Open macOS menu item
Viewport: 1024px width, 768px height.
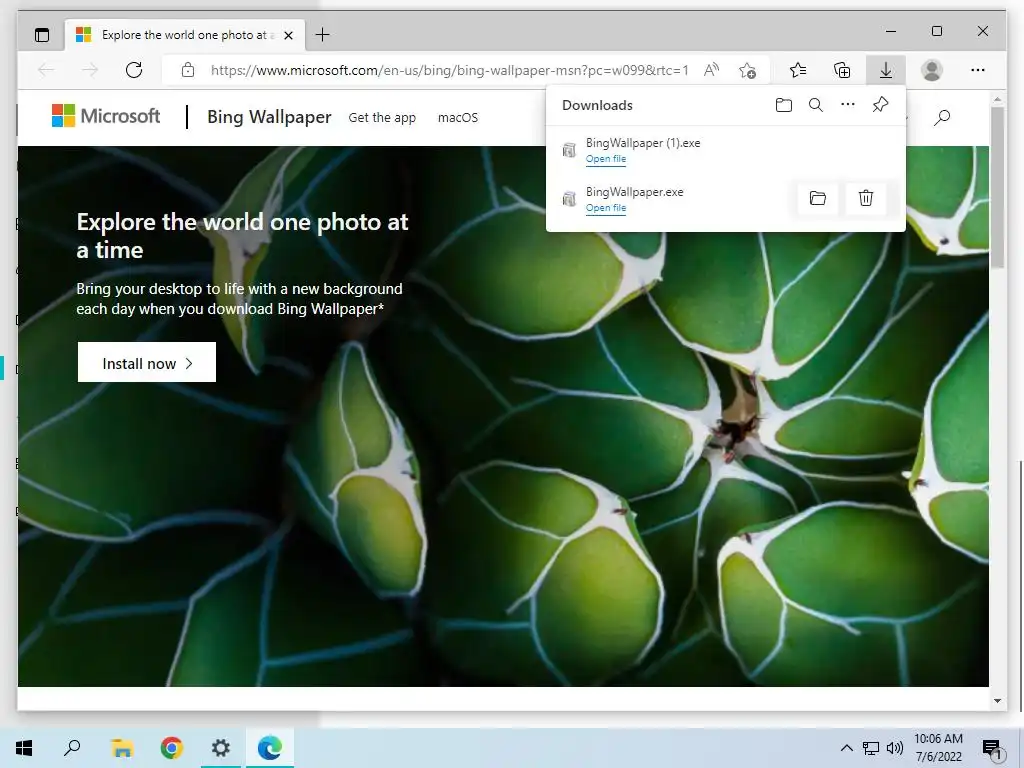click(458, 118)
